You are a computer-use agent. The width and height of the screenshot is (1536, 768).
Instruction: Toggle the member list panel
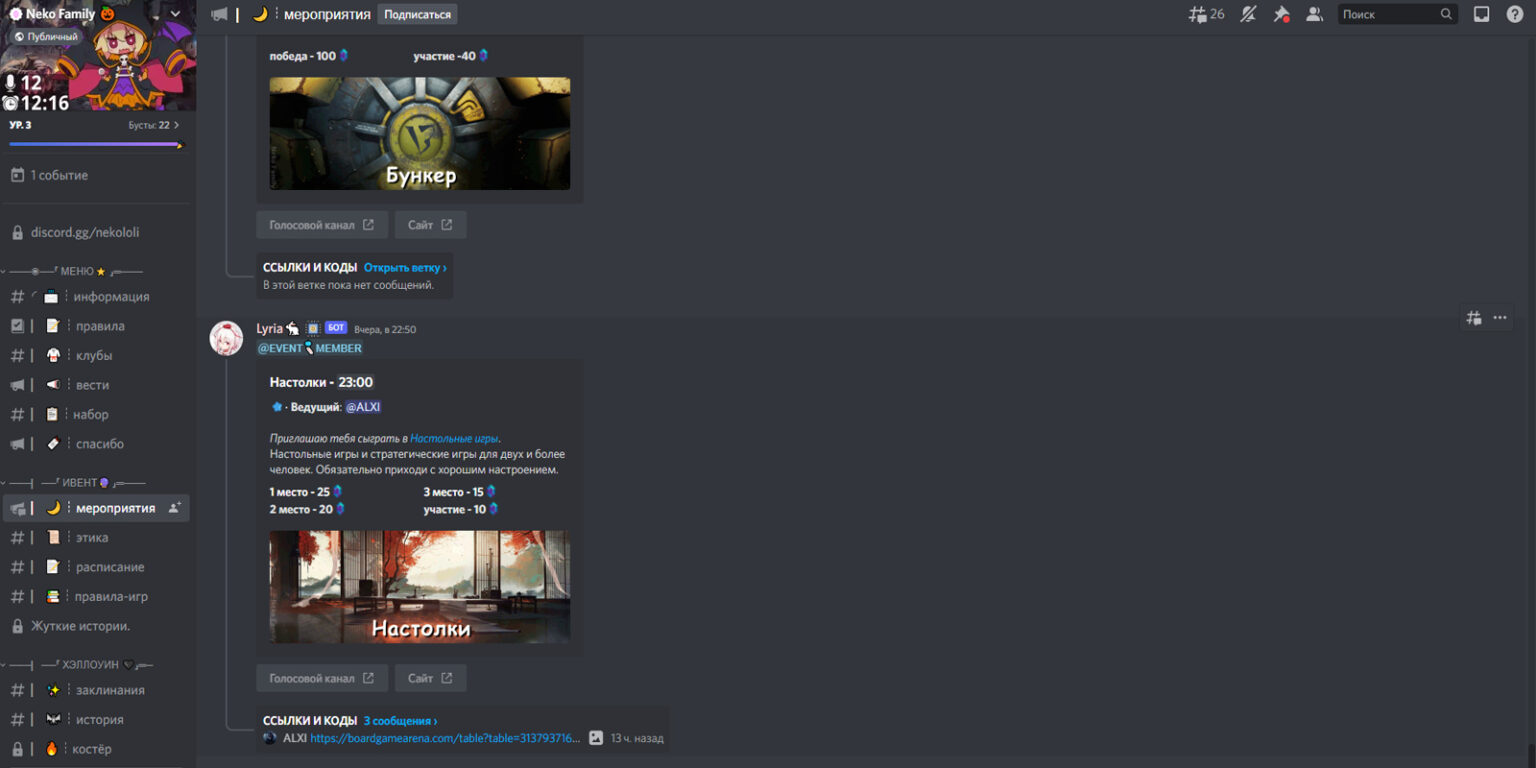pyautogui.click(x=1314, y=13)
